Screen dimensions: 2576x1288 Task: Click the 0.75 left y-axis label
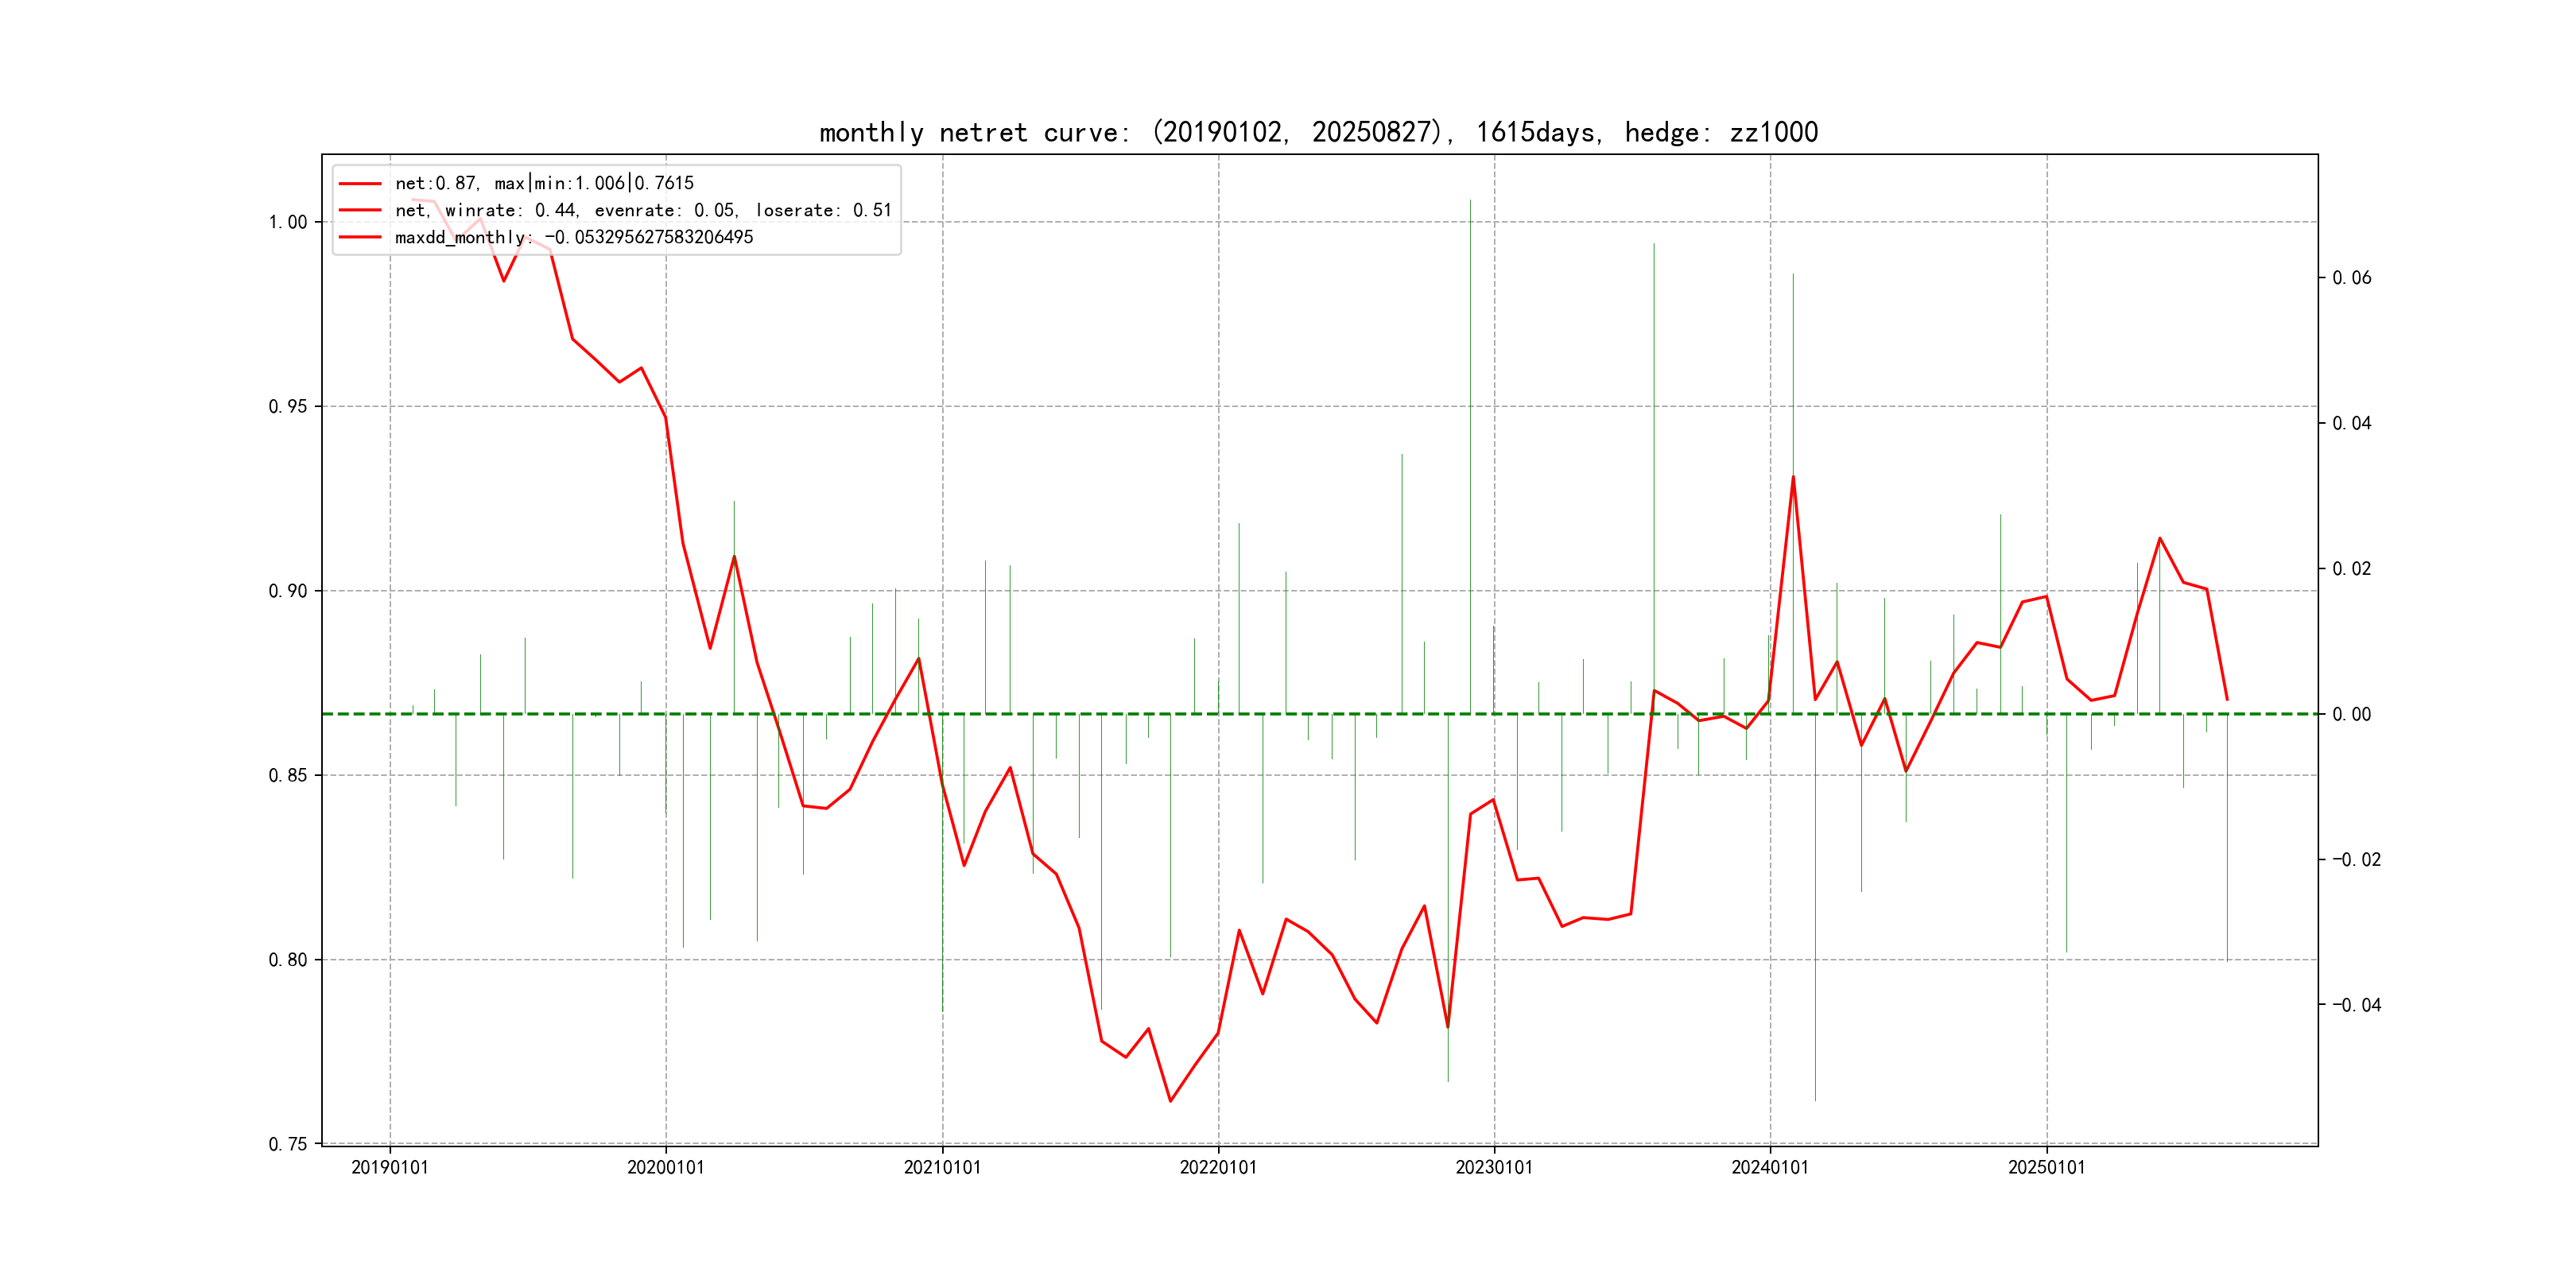287,1144
